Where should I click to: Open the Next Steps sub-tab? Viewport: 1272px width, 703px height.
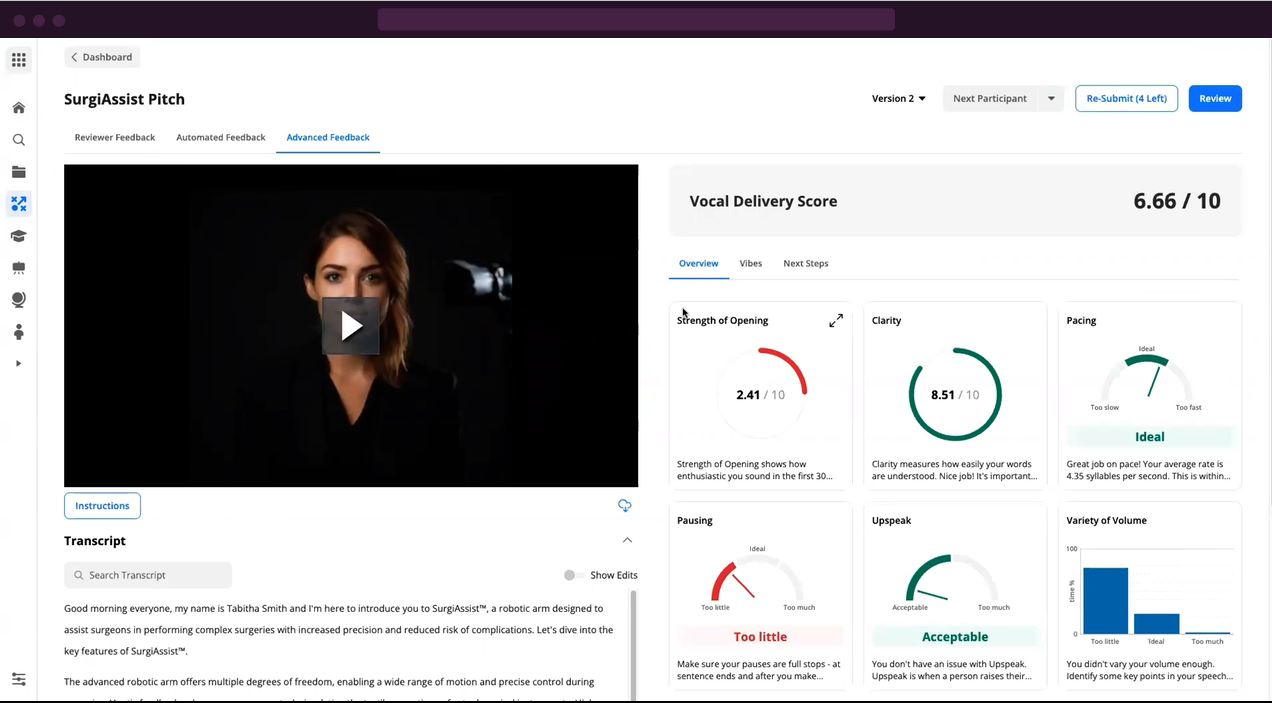805,263
